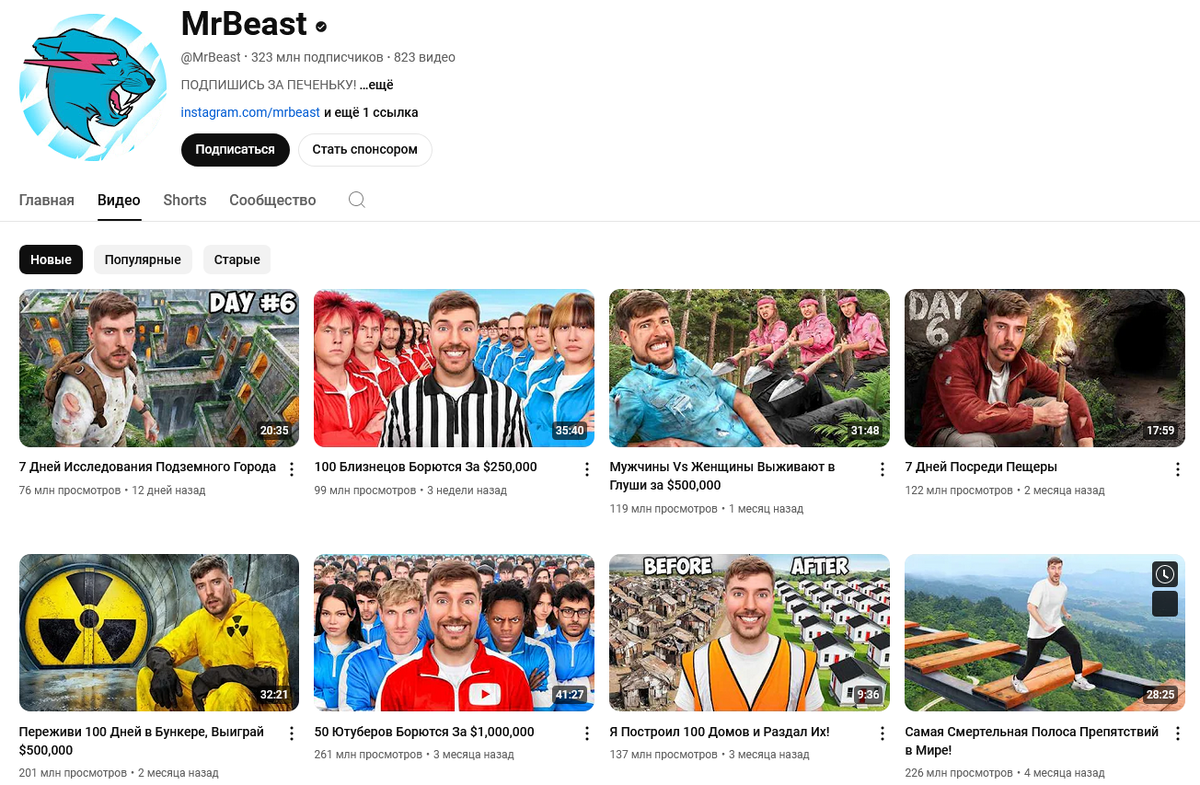Click 'и ещё 1 ссылка' to see more links
This screenshot has width=1200, height=785.
pyautogui.click(x=371, y=112)
